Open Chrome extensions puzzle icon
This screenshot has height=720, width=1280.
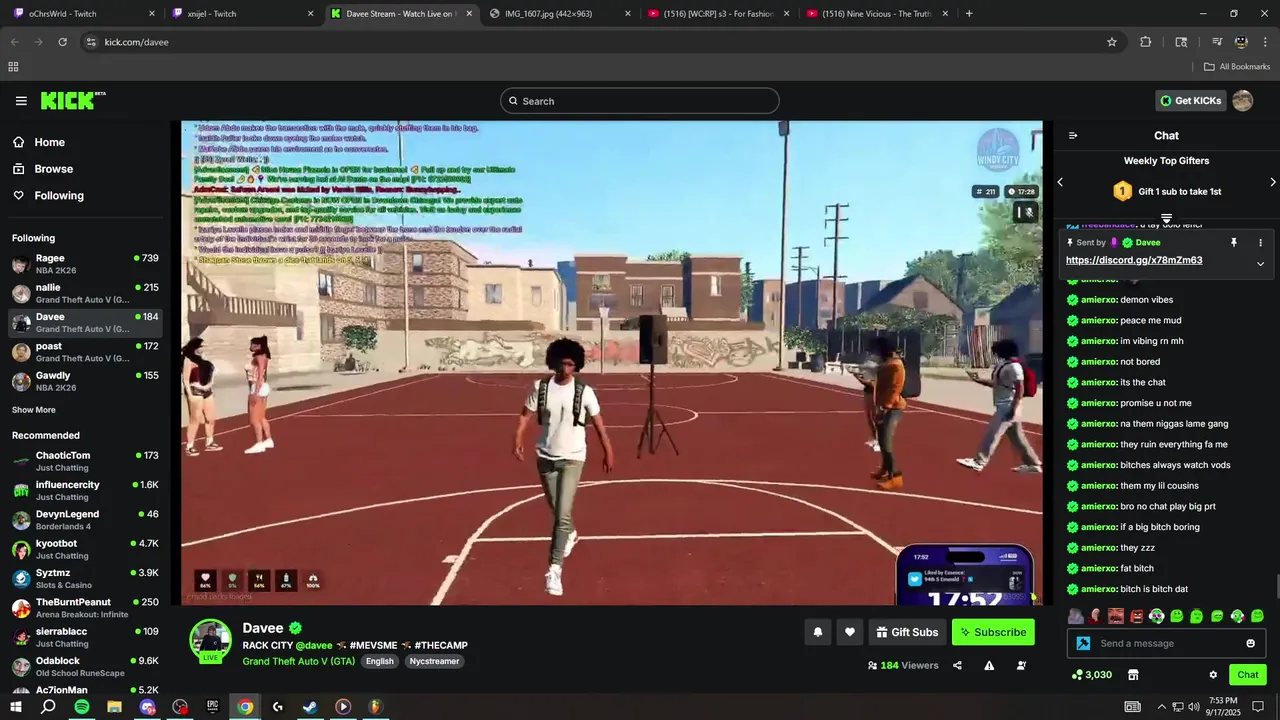click(x=1146, y=42)
